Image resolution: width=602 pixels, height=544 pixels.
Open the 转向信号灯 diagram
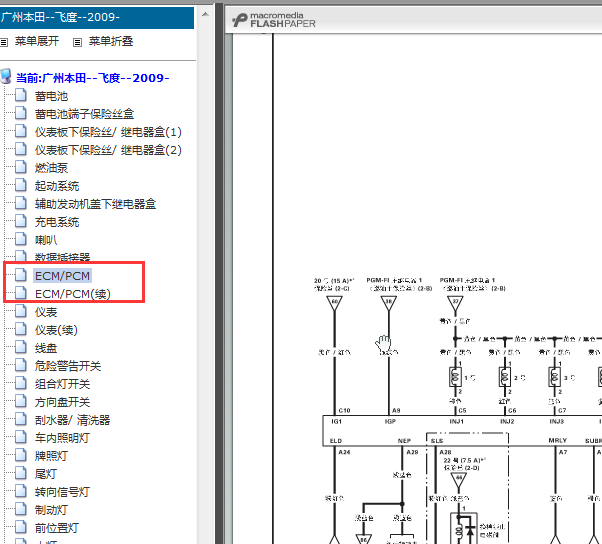(63, 492)
